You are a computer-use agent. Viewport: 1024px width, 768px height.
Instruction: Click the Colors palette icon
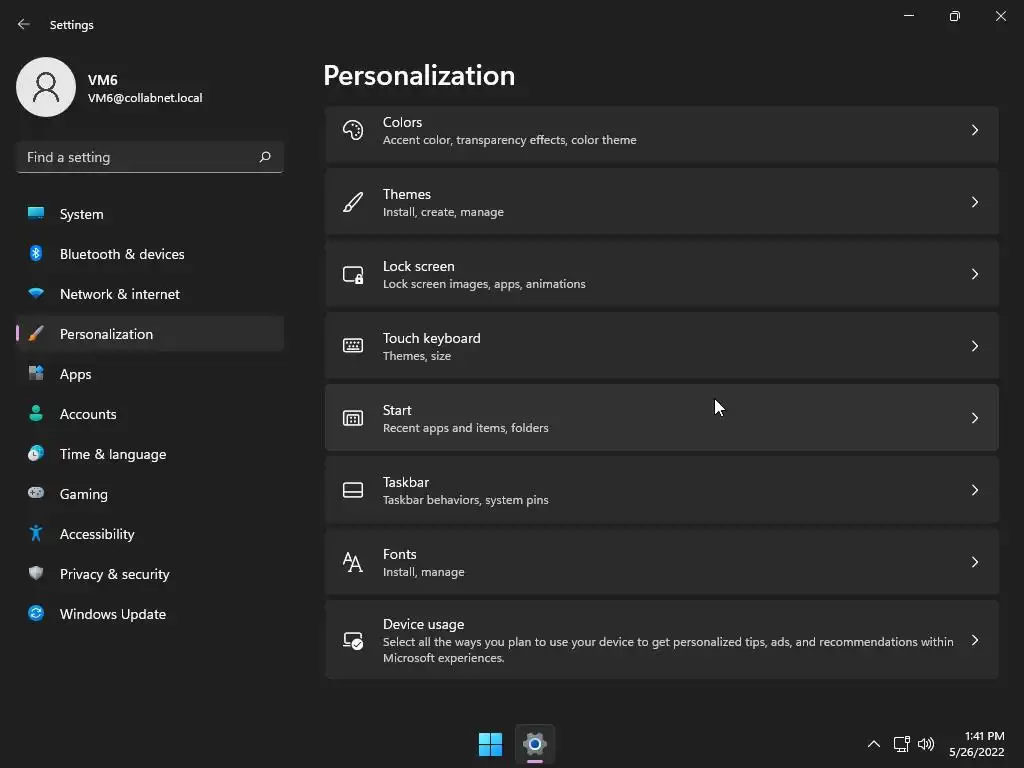coord(353,130)
